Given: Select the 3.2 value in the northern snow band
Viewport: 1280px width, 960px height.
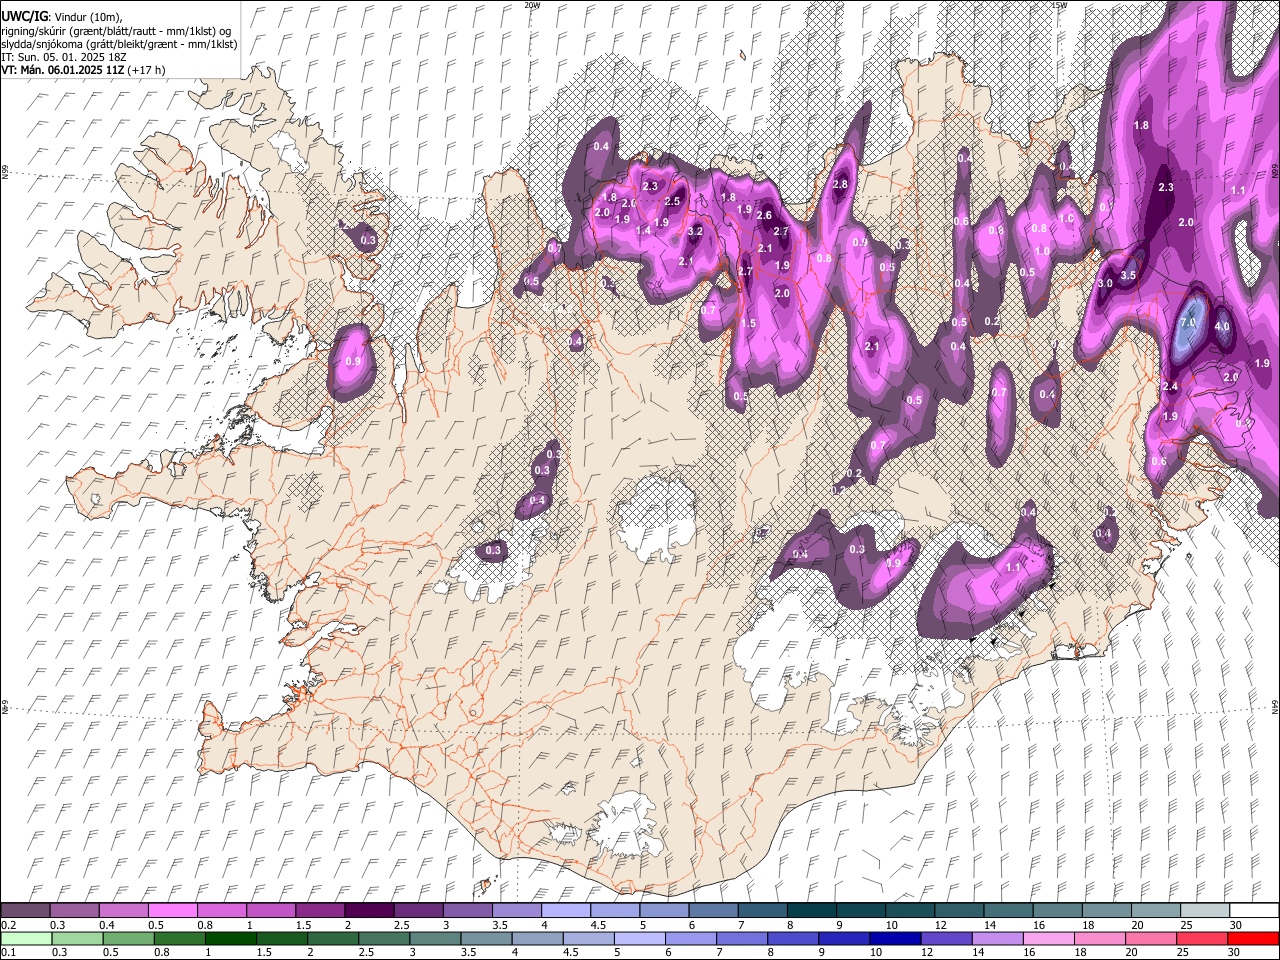Looking at the screenshot, I should click(696, 231).
